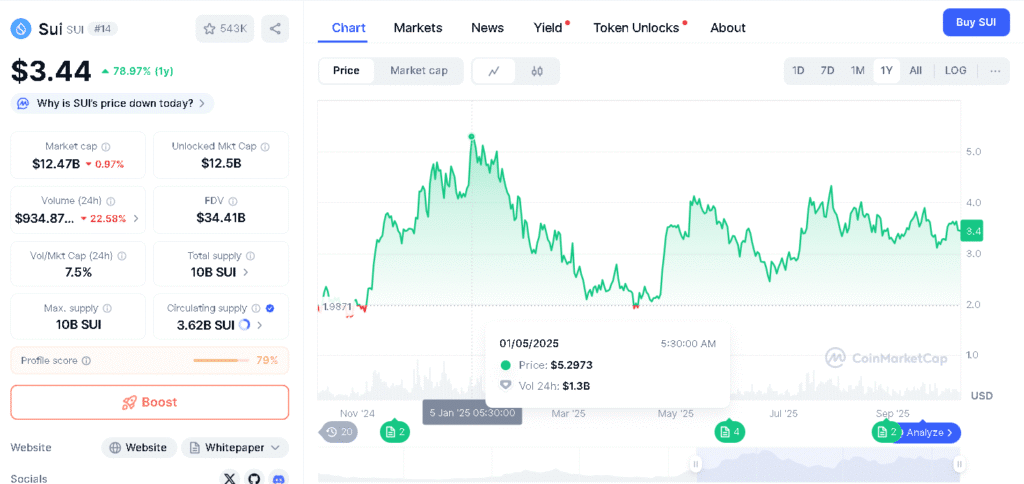
Task: Click the right range slider handle
Action: [x=959, y=464]
